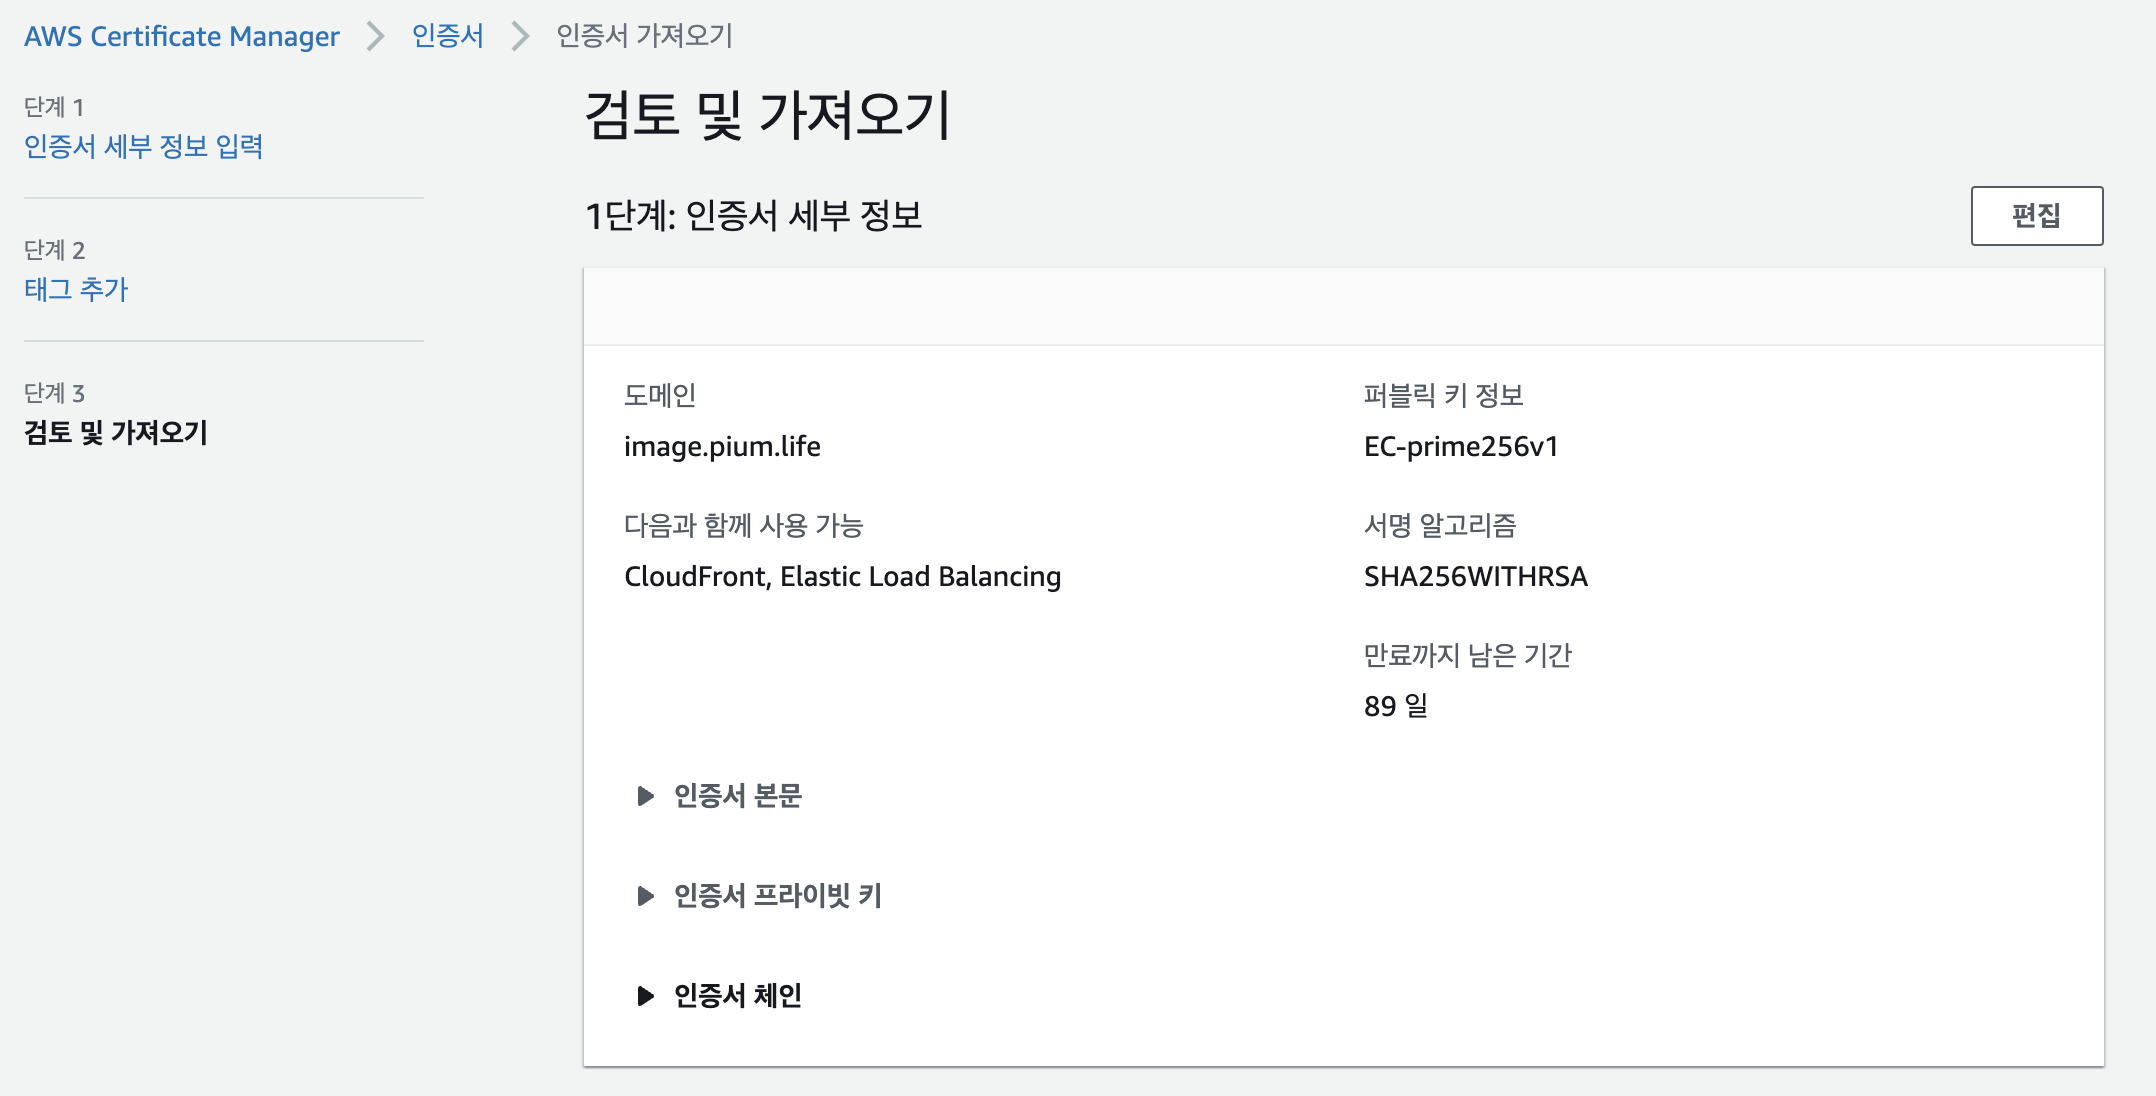
Task: Expand the 인증서 체인 section
Action: click(736, 996)
